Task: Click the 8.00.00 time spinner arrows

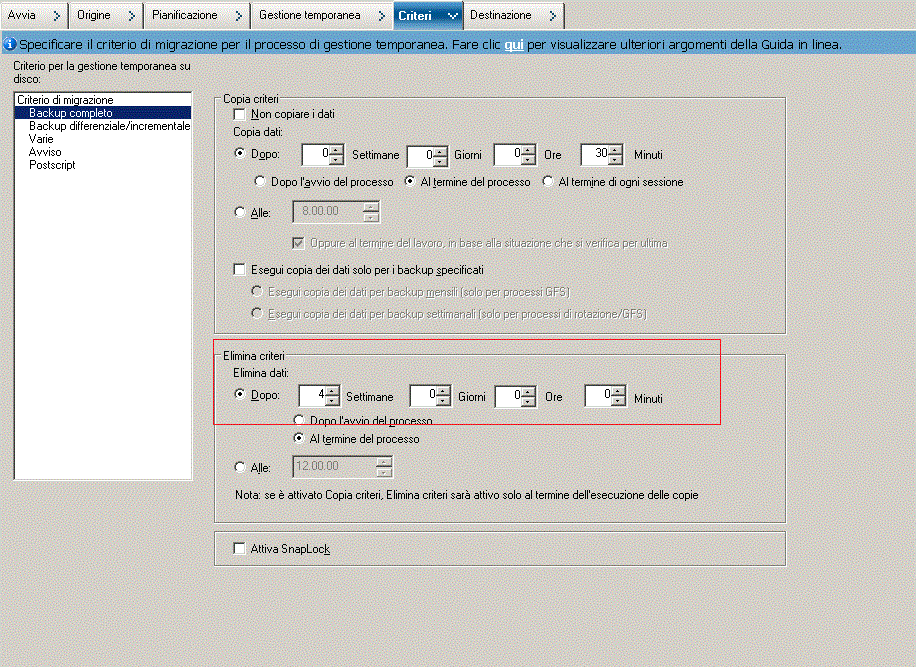Action: point(369,211)
